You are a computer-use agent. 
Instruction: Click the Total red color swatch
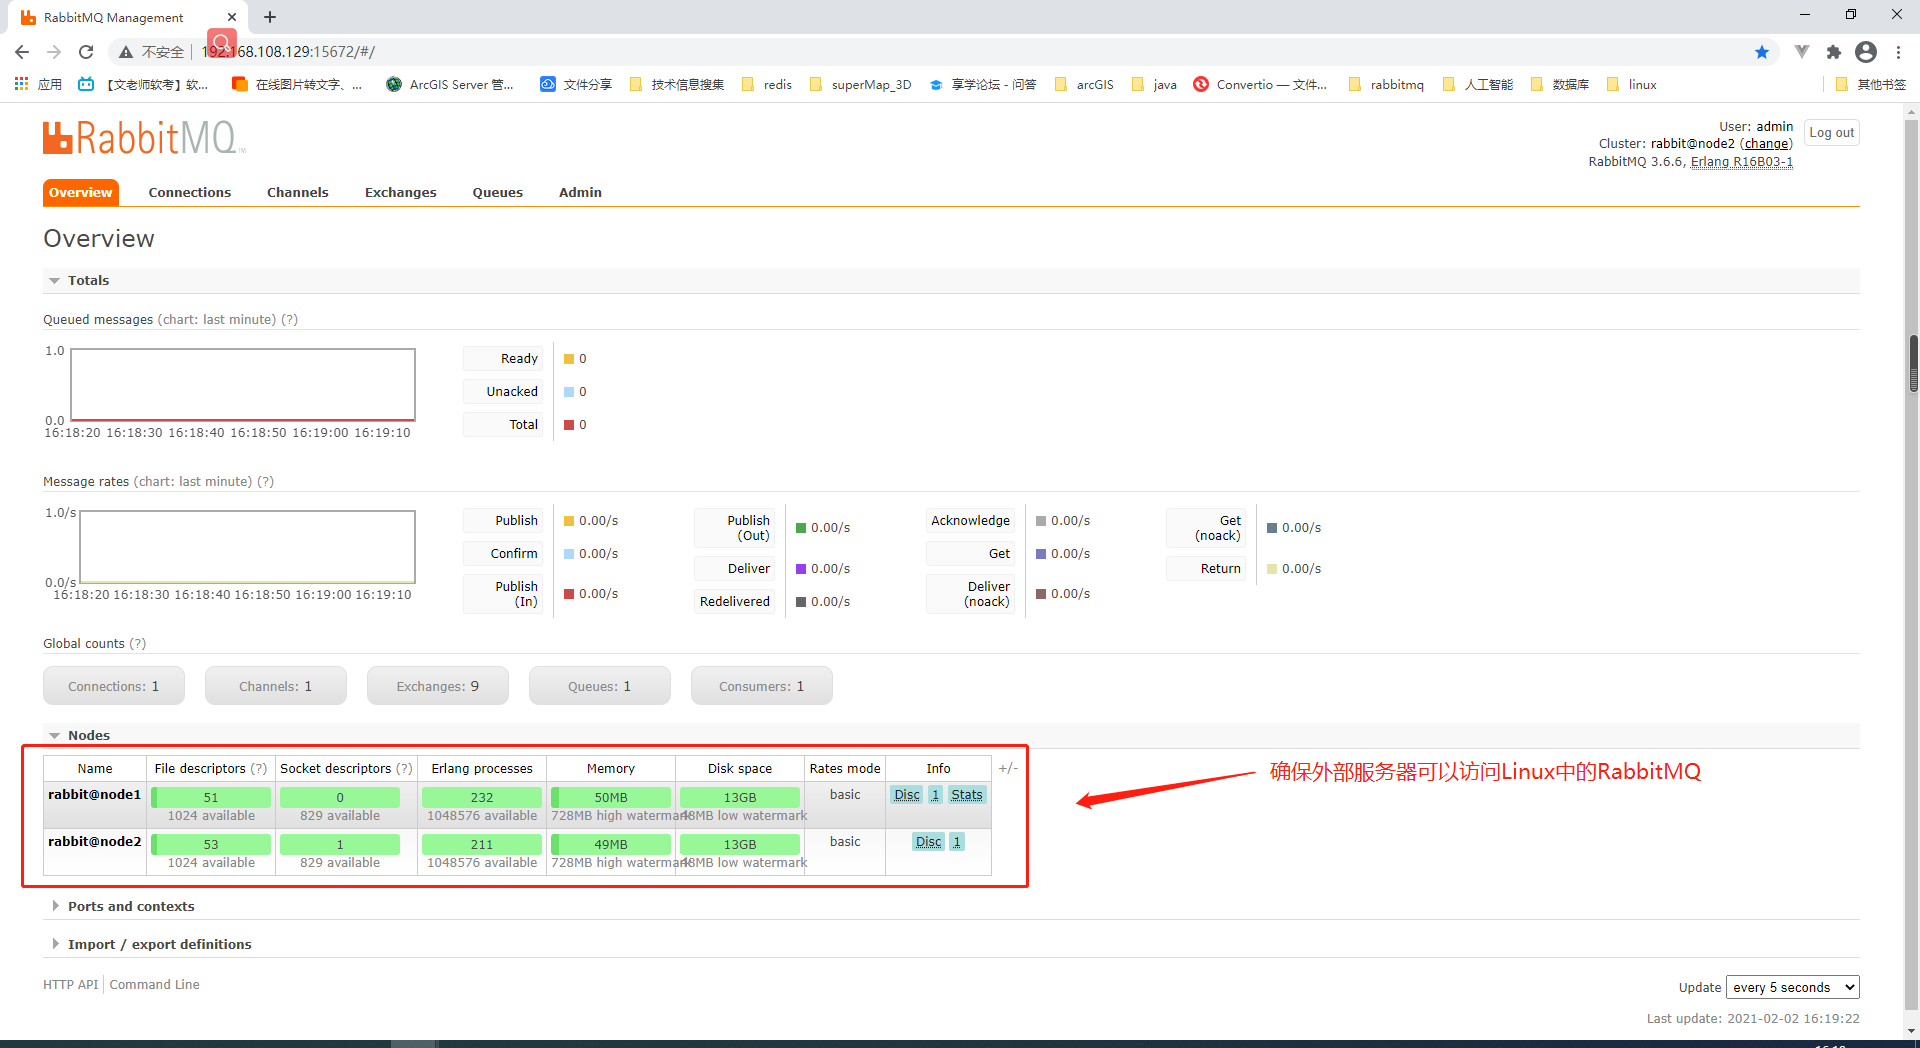569,425
